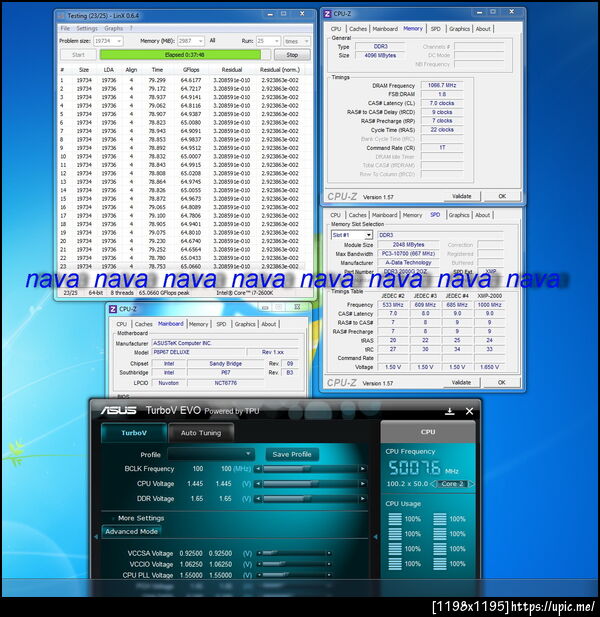The width and height of the screenshot is (600, 617).
Task: Click the Elapsed progress bar in LinX
Action: click(185, 55)
